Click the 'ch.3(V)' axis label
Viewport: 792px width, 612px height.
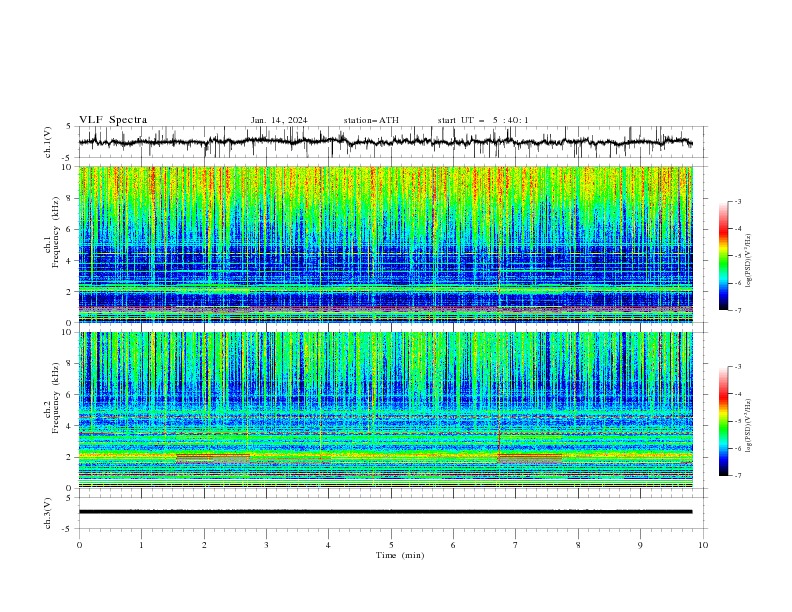coord(48,513)
